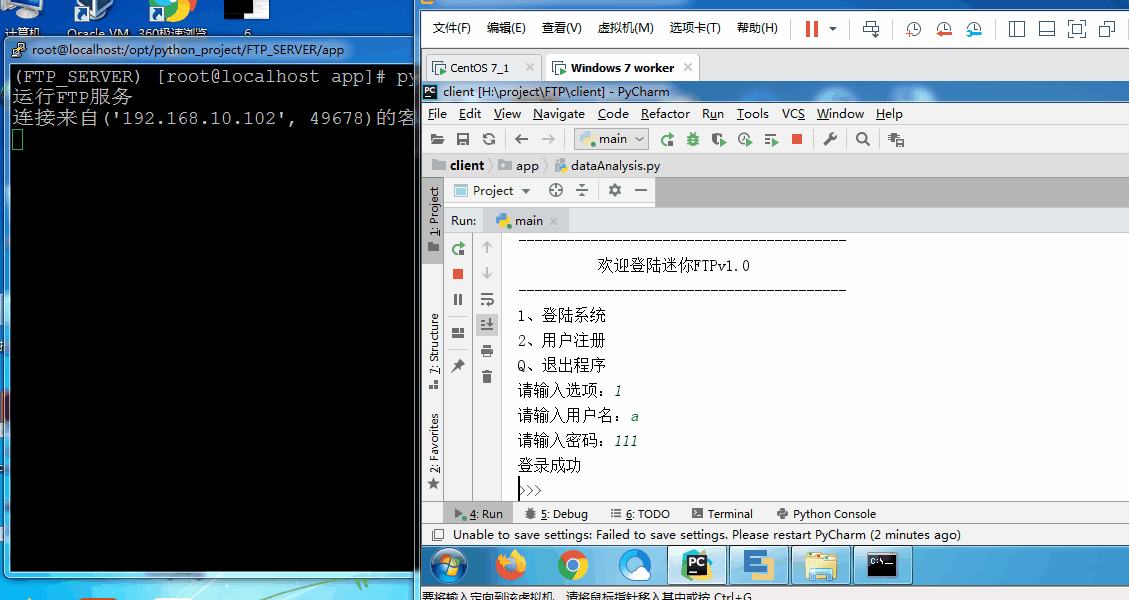Screen dimensions: 1129x600
Task: Open the File menu in PyCharm
Action: (x=437, y=114)
